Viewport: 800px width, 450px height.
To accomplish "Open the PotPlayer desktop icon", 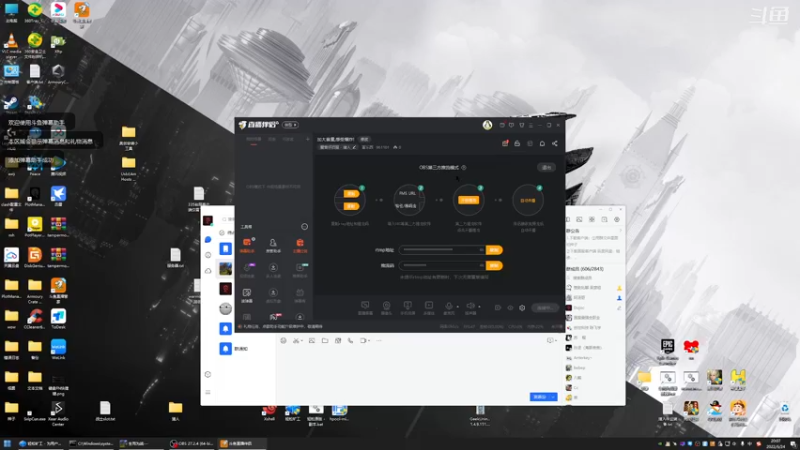I will [35, 227].
